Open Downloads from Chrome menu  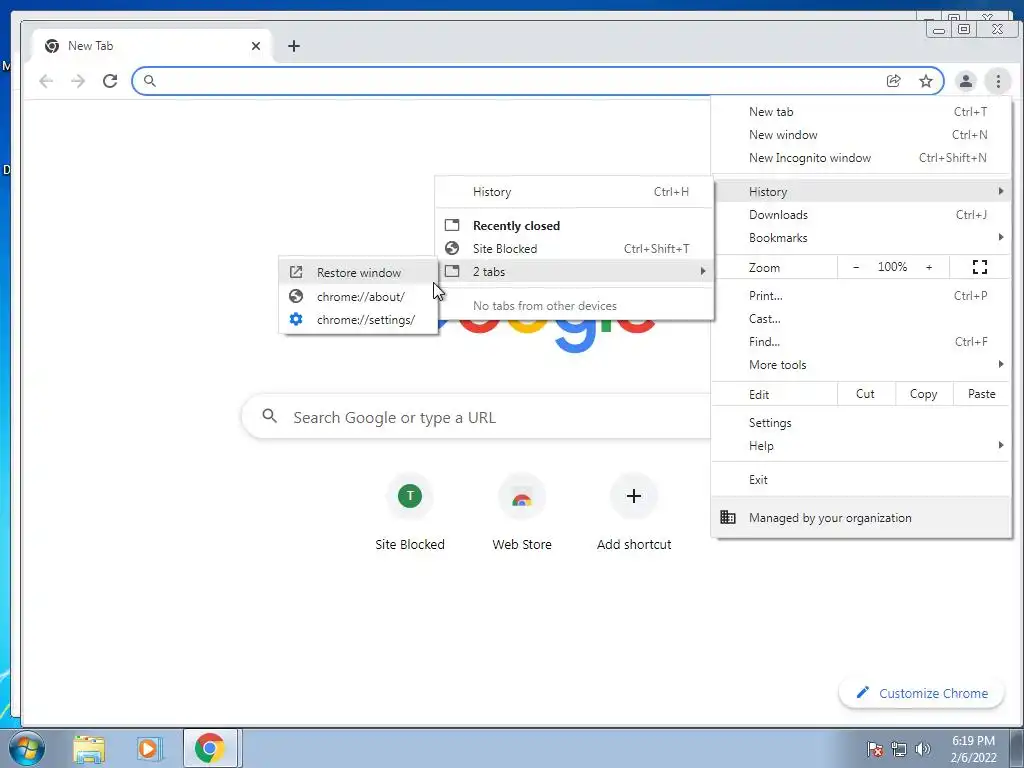click(x=861, y=215)
